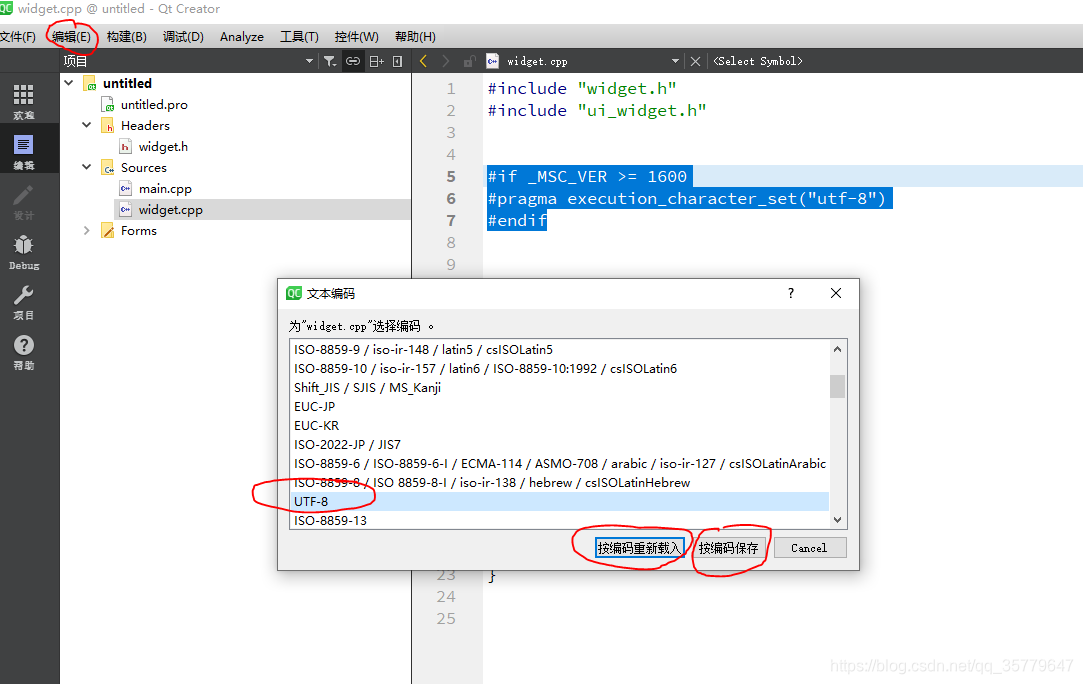Open the Window menu

[356, 37]
